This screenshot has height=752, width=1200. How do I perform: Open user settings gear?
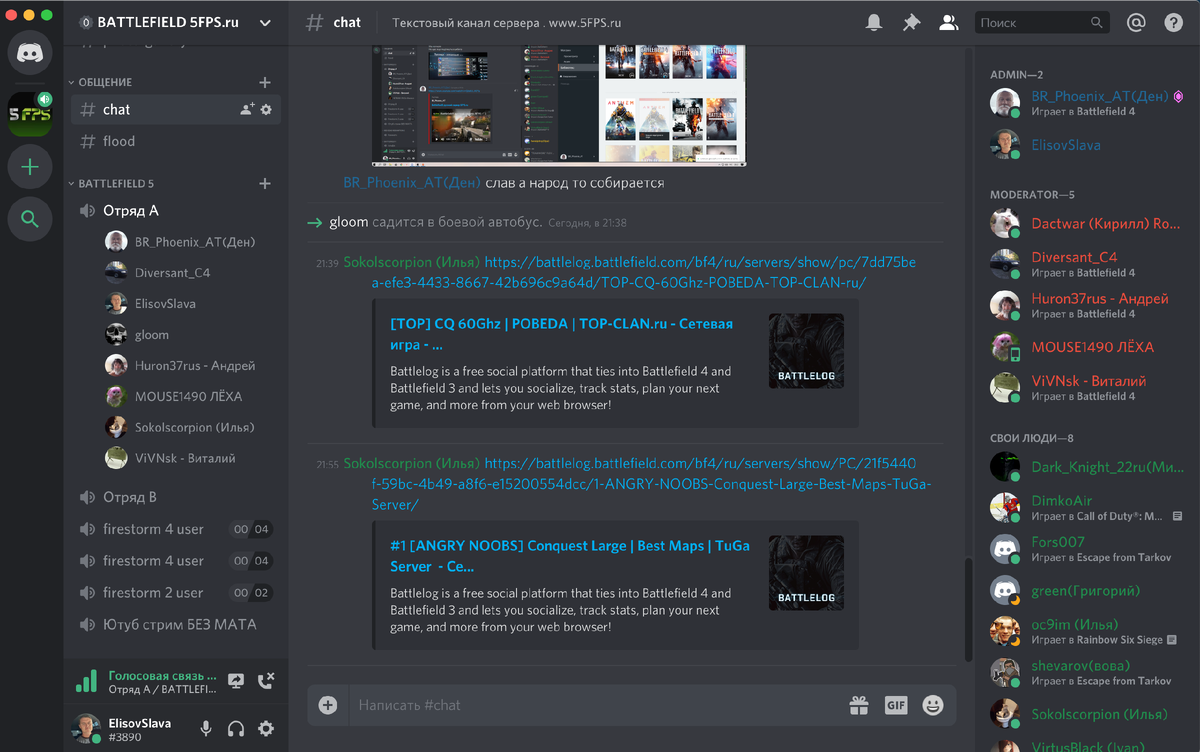pyautogui.click(x=266, y=729)
